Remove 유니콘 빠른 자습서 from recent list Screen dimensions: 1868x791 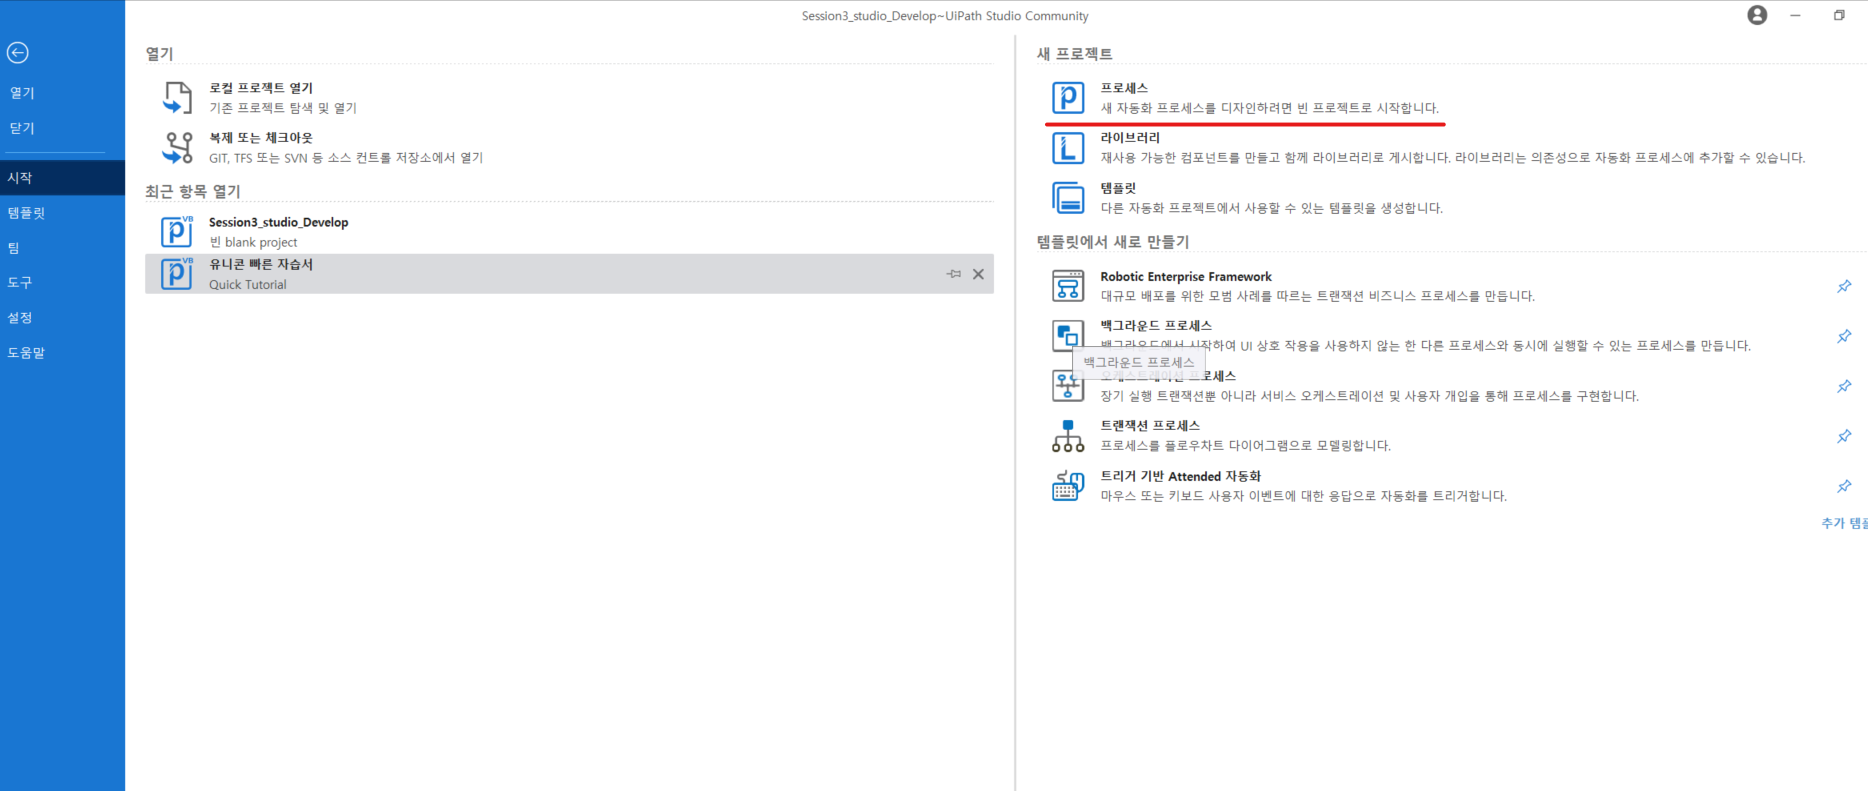click(978, 274)
